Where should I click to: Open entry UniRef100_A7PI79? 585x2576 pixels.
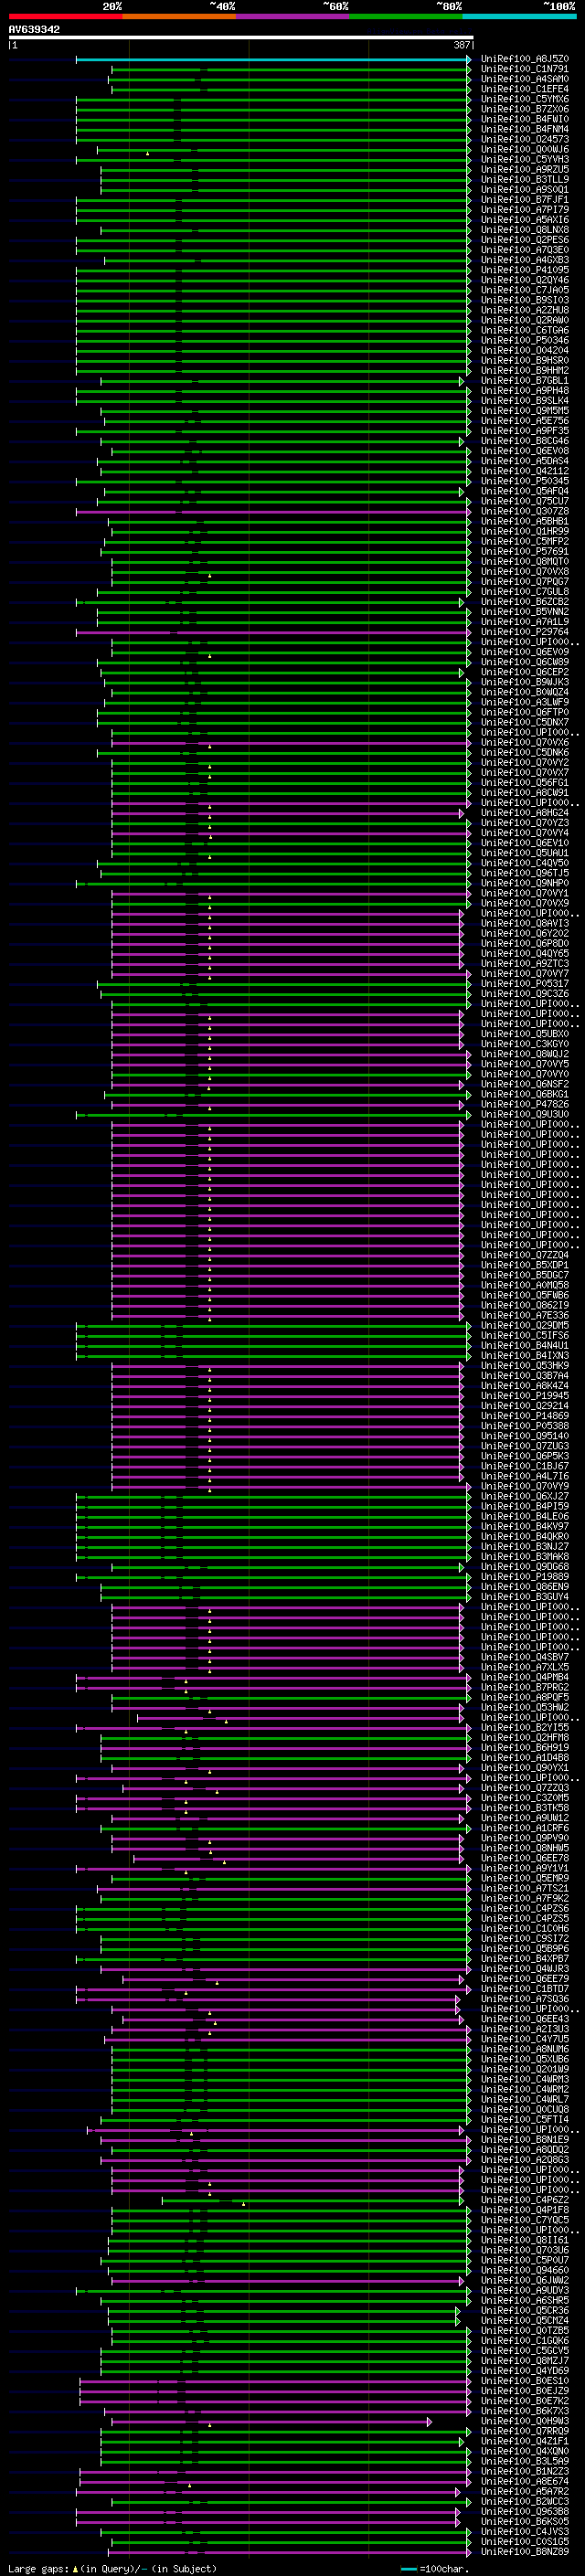525,210
